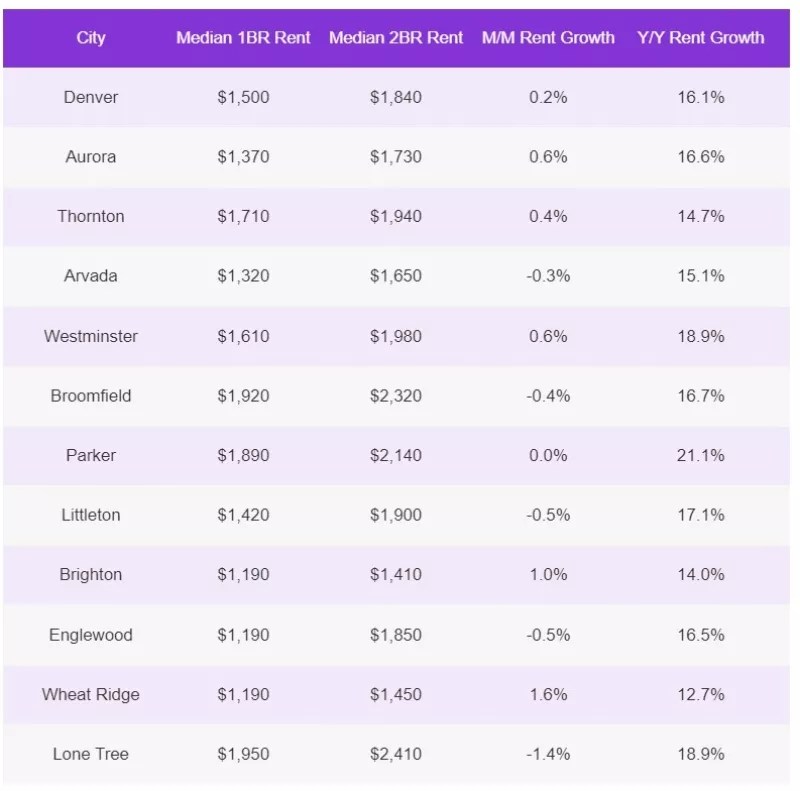Click the Y/Y Rent Growth header
This screenshot has height=791, width=800.
[700, 38]
